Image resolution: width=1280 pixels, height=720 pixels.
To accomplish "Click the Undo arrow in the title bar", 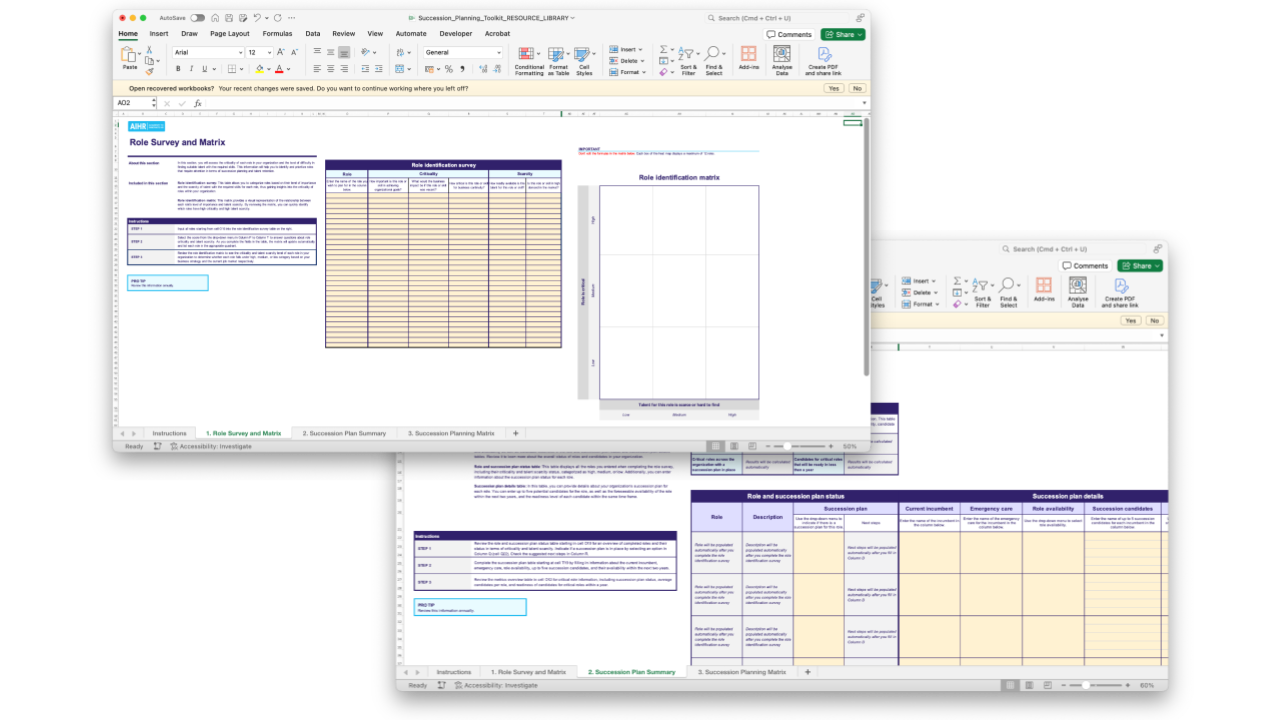I will (x=257, y=18).
